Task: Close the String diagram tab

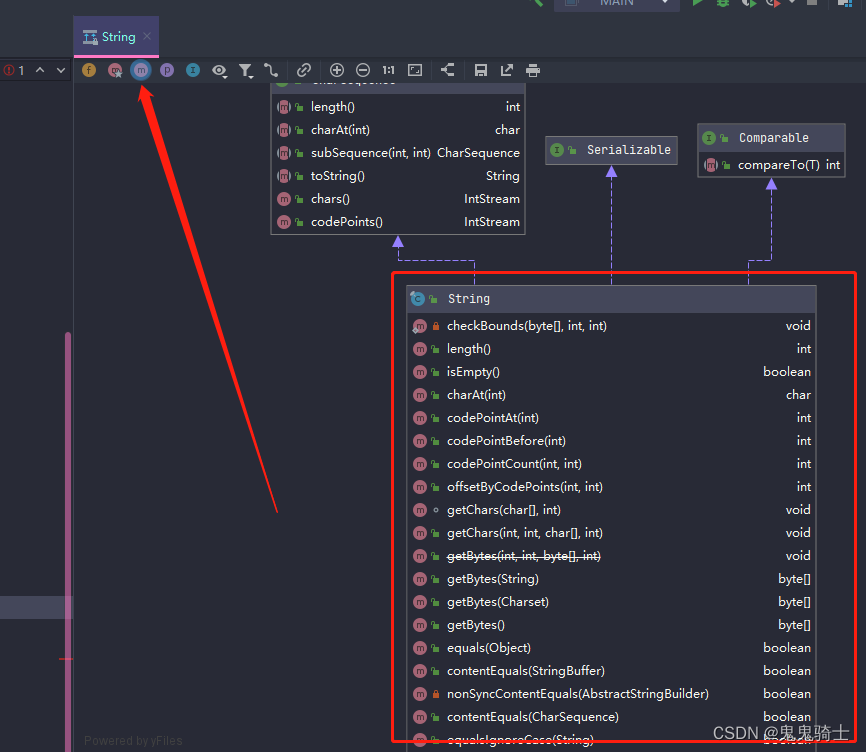Action: pyautogui.click(x=147, y=37)
